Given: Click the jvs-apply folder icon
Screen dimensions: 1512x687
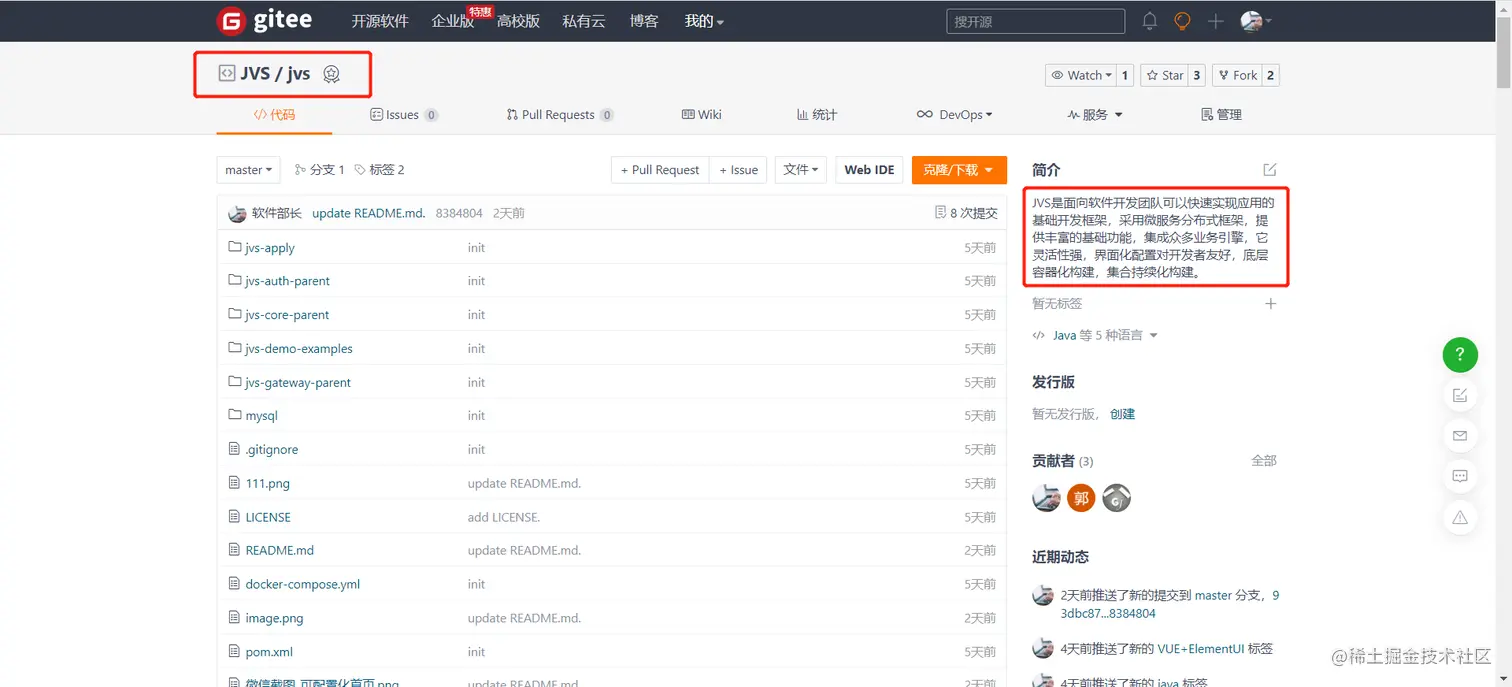Looking at the screenshot, I should pos(235,247).
